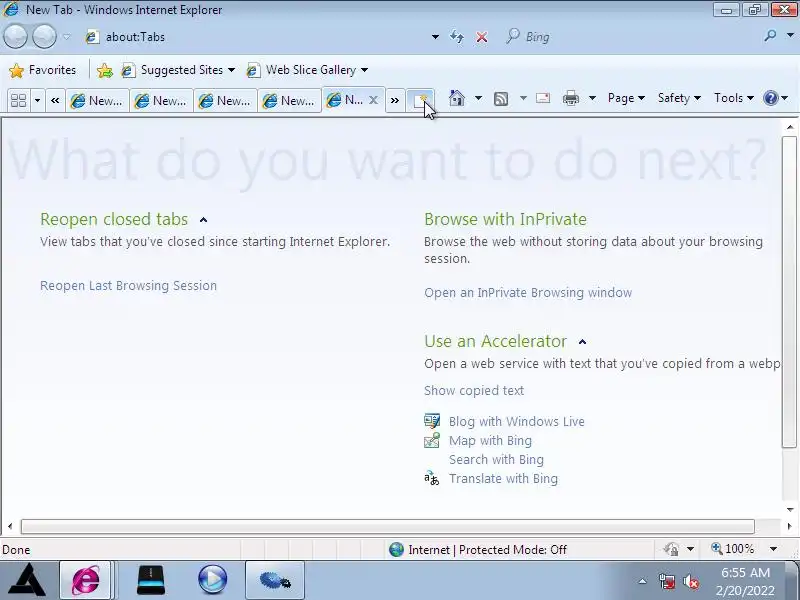Click the Print icon

570,98
